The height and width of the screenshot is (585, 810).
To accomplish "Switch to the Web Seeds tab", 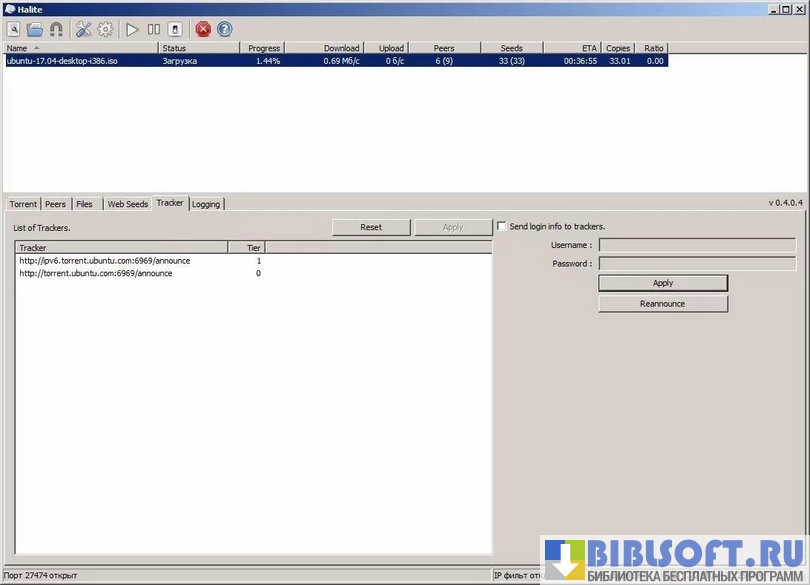I will tap(127, 204).
